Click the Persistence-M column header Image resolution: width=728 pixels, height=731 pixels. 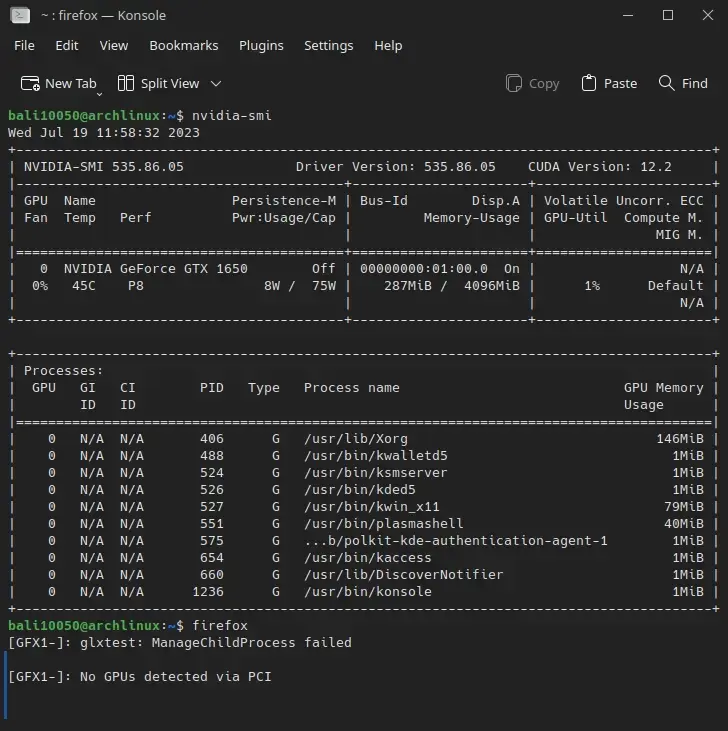284,201
